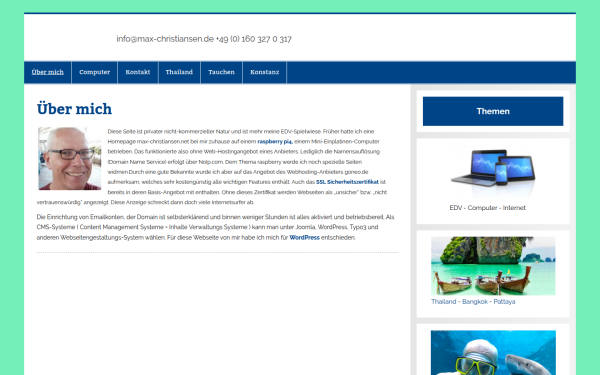Click the Über mich page heading
This screenshot has height=375, width=600.
(75, 109)
